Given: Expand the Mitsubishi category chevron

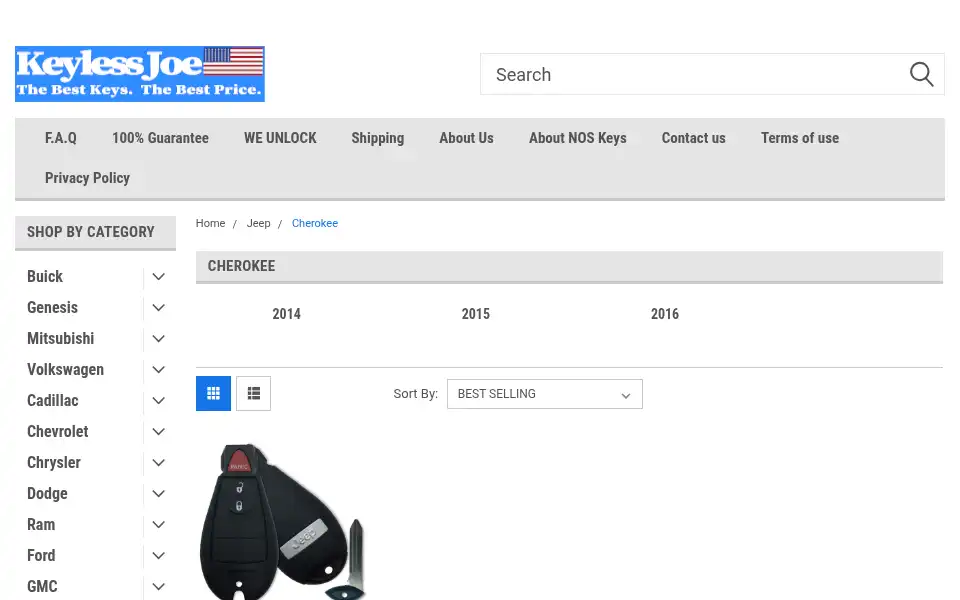Looking at the screenshot, I should tap(159, 339).
